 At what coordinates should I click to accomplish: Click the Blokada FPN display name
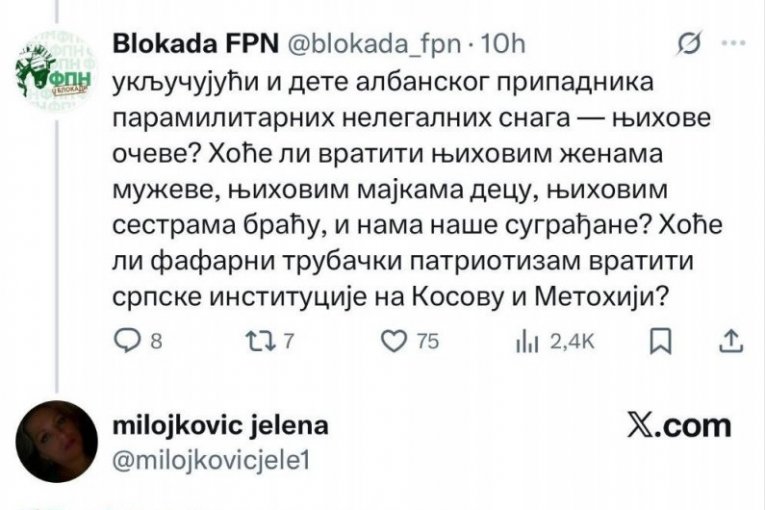186,46
